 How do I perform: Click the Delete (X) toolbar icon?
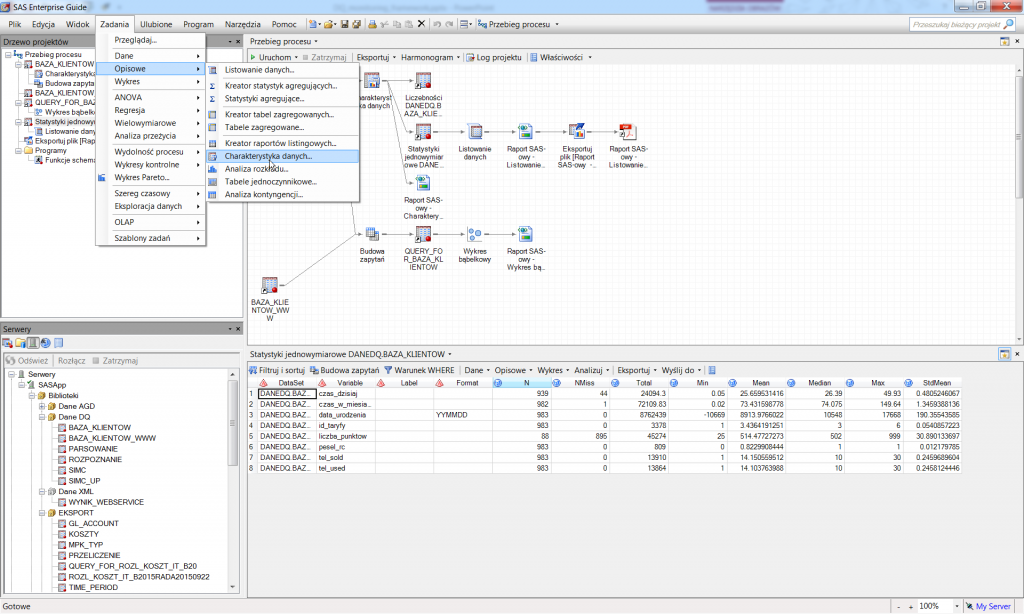coord(421,24)
